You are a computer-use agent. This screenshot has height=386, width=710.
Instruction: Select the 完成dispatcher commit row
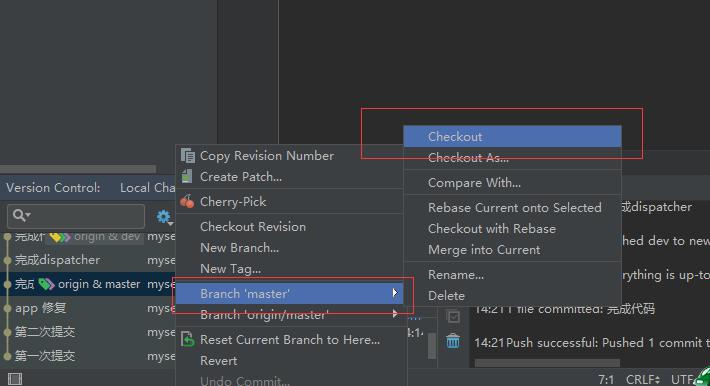click(88, 260)
